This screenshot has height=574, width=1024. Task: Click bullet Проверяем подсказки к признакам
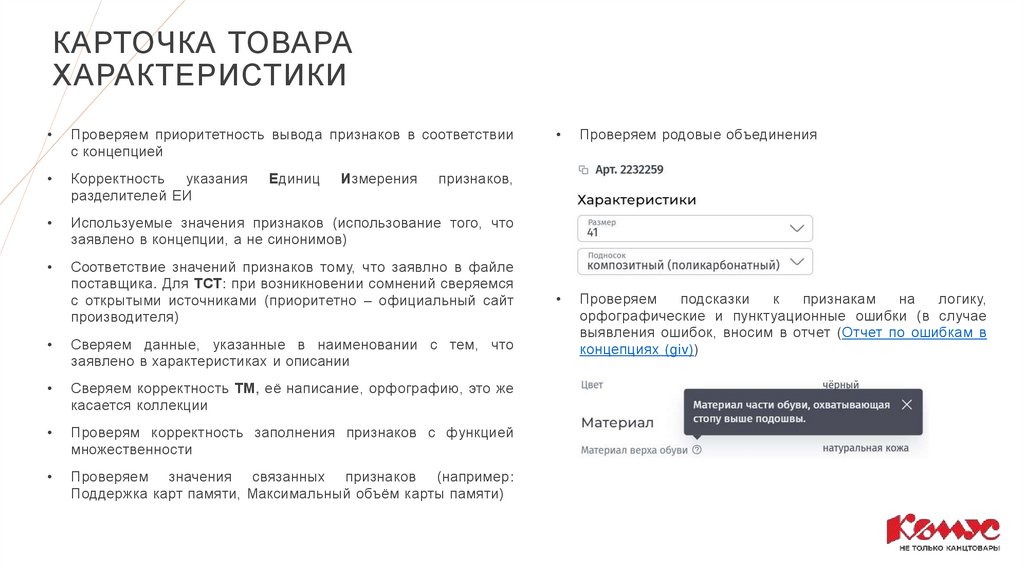tap(782, 324)
